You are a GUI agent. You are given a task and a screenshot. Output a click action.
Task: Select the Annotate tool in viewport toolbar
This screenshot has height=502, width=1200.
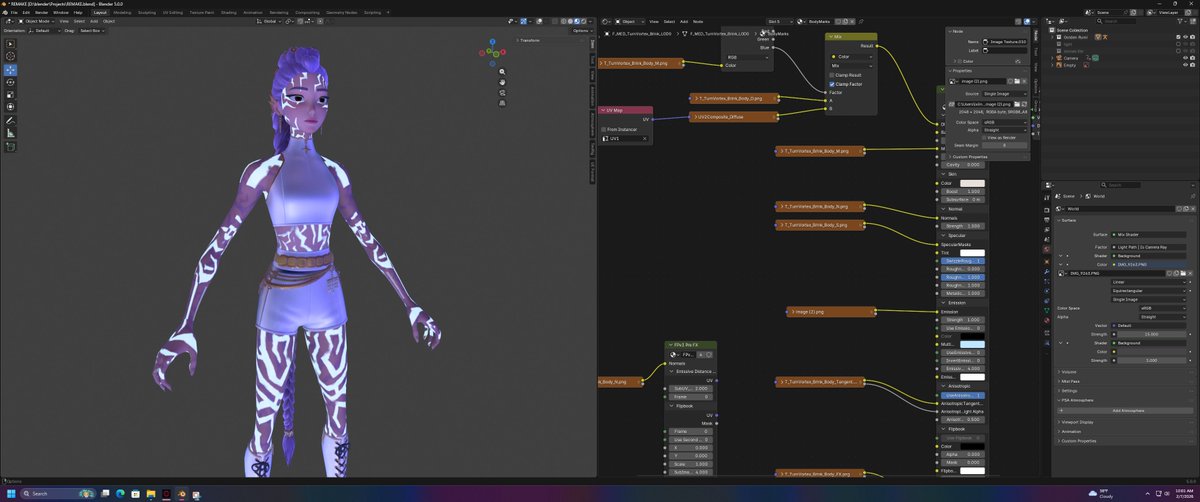point(11,121)
